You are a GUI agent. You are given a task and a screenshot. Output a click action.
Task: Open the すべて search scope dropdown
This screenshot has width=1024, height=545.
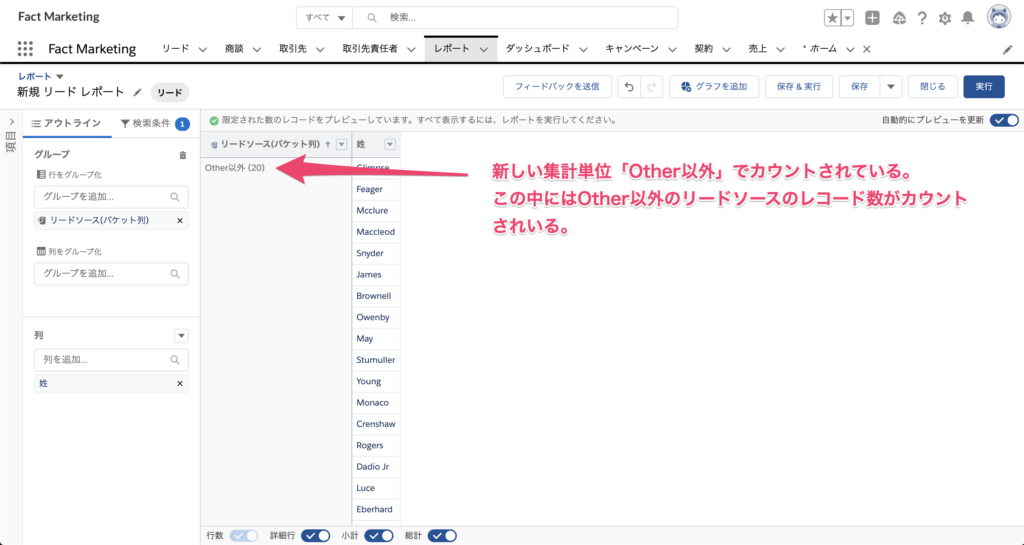(x=325, y=18)
